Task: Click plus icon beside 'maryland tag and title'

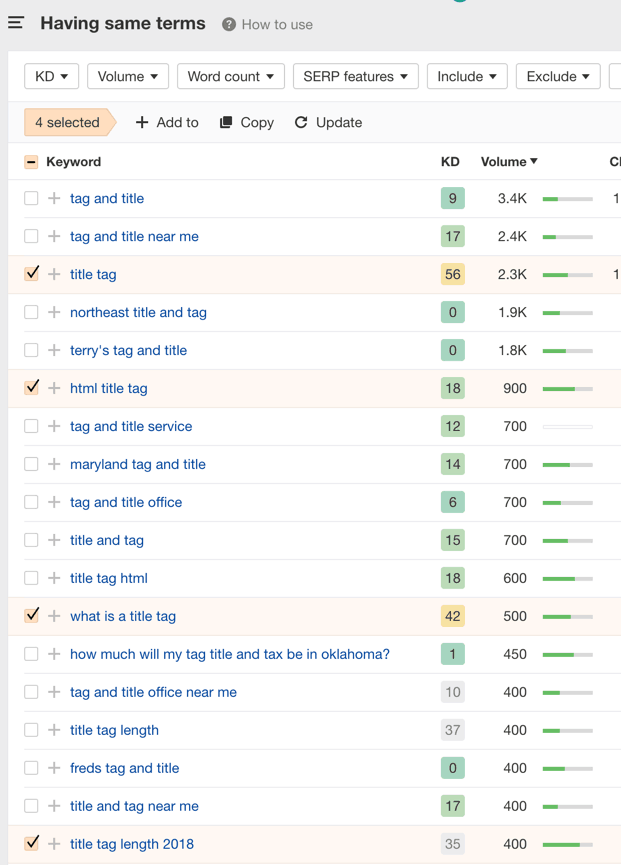Action: point(54,464)
